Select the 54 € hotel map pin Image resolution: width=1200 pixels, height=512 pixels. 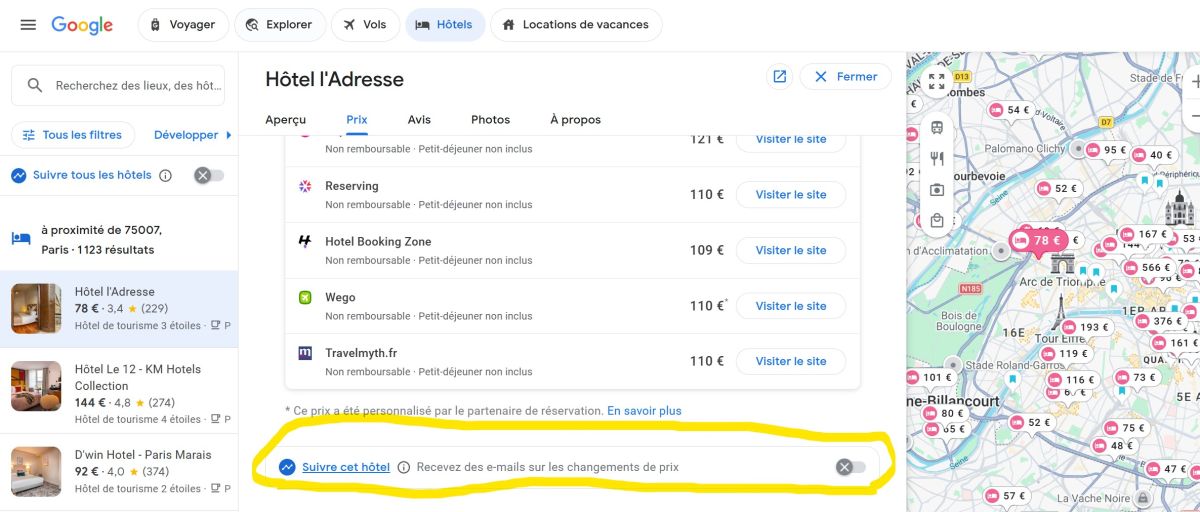point(1010,110)
